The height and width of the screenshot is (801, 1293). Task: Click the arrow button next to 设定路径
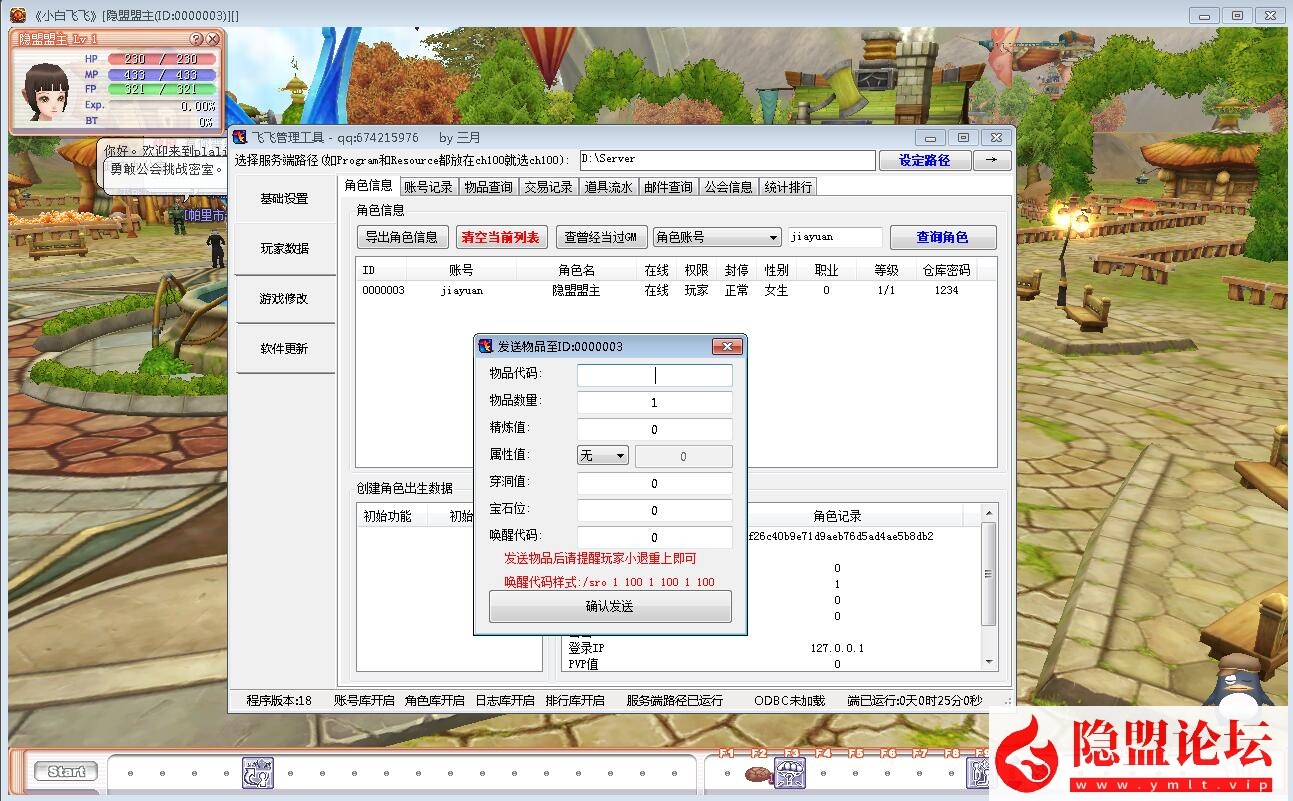click(992, 160)
